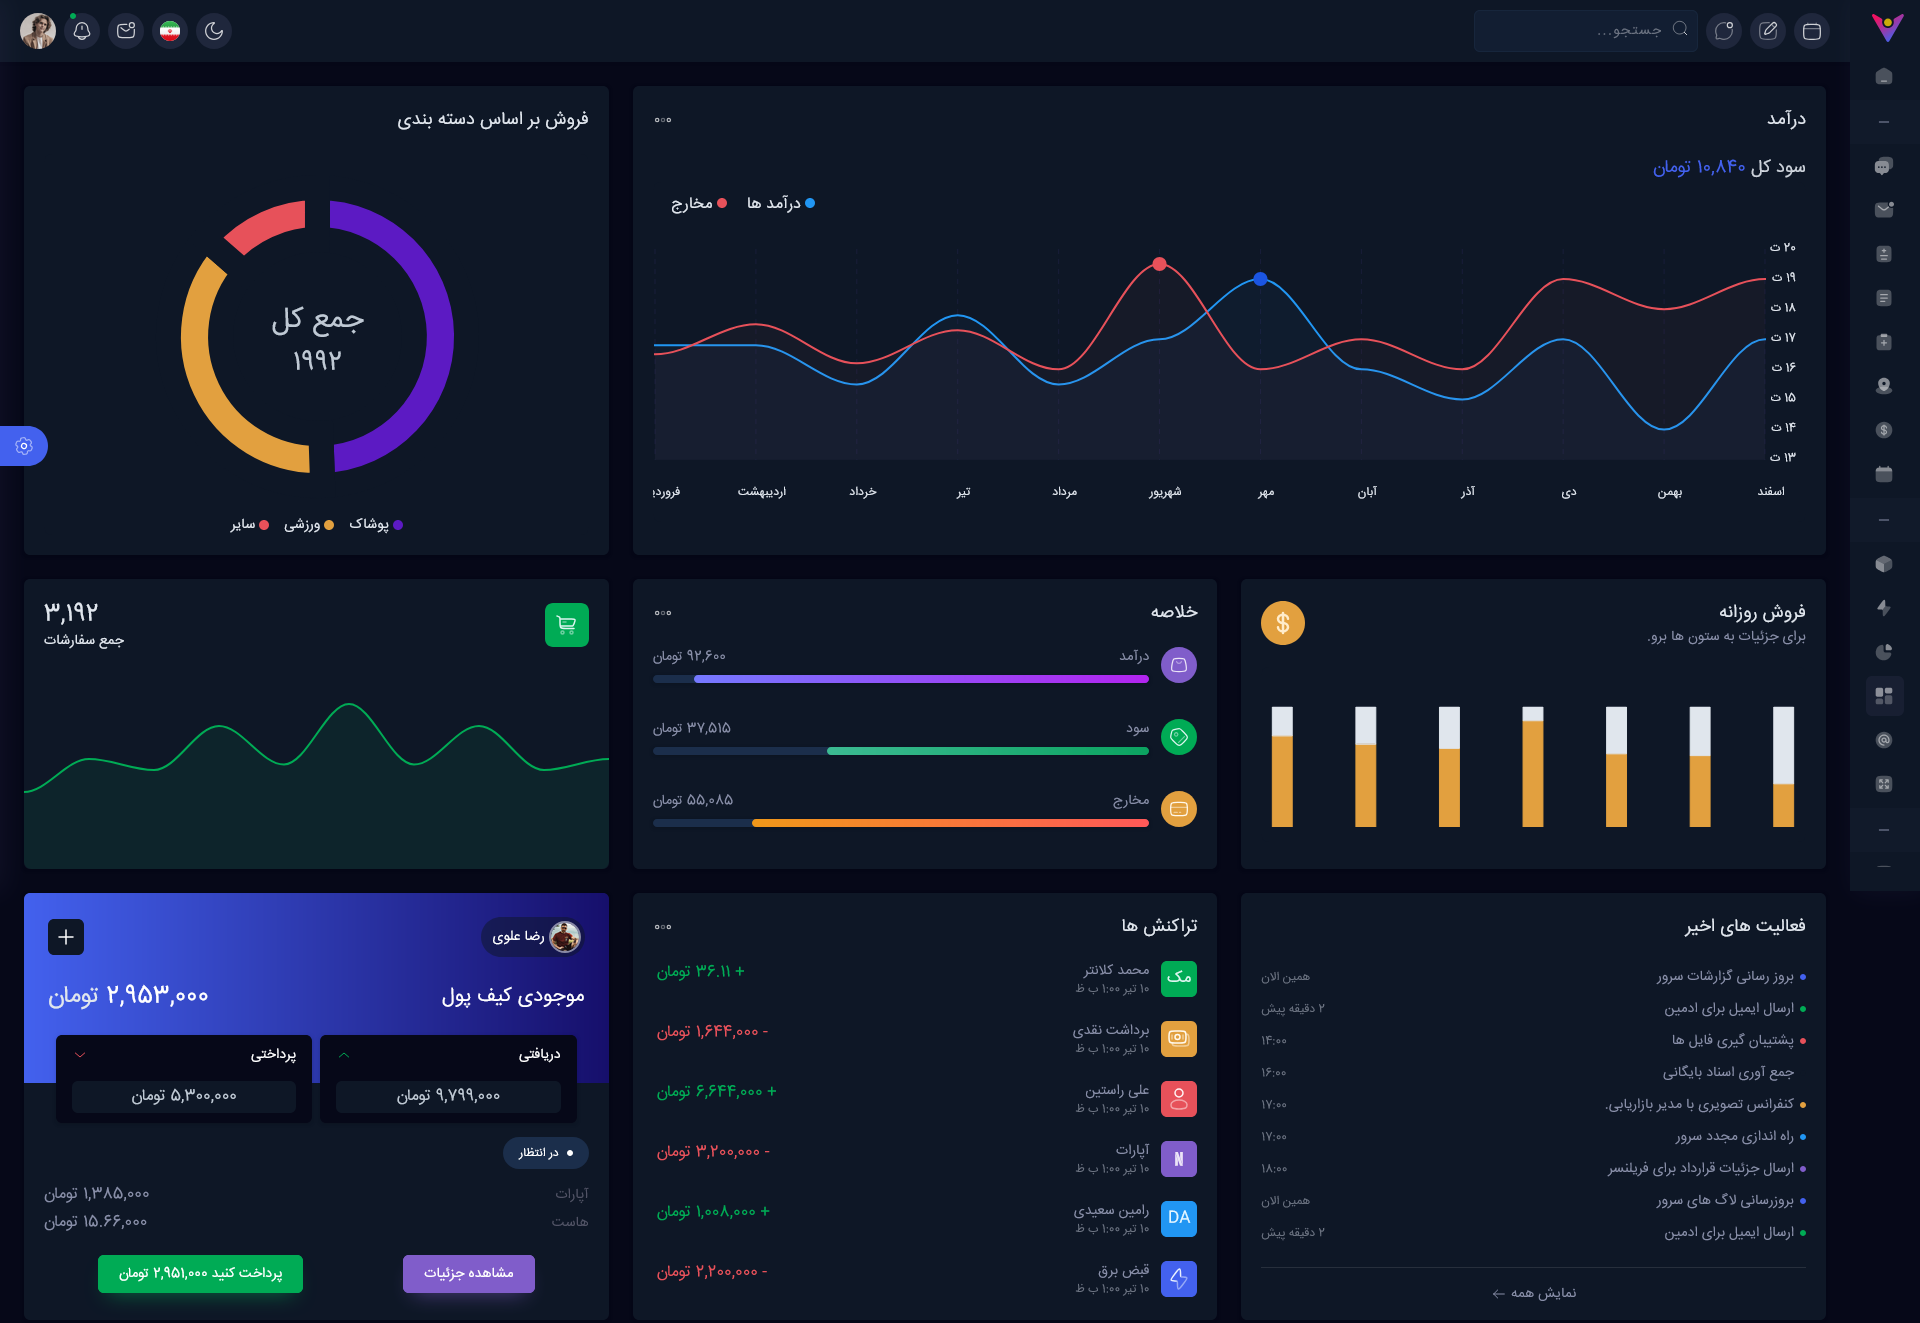Click into the جستجو search field
Screen dimensions: 1920x1323
(x=1585, y=31)
